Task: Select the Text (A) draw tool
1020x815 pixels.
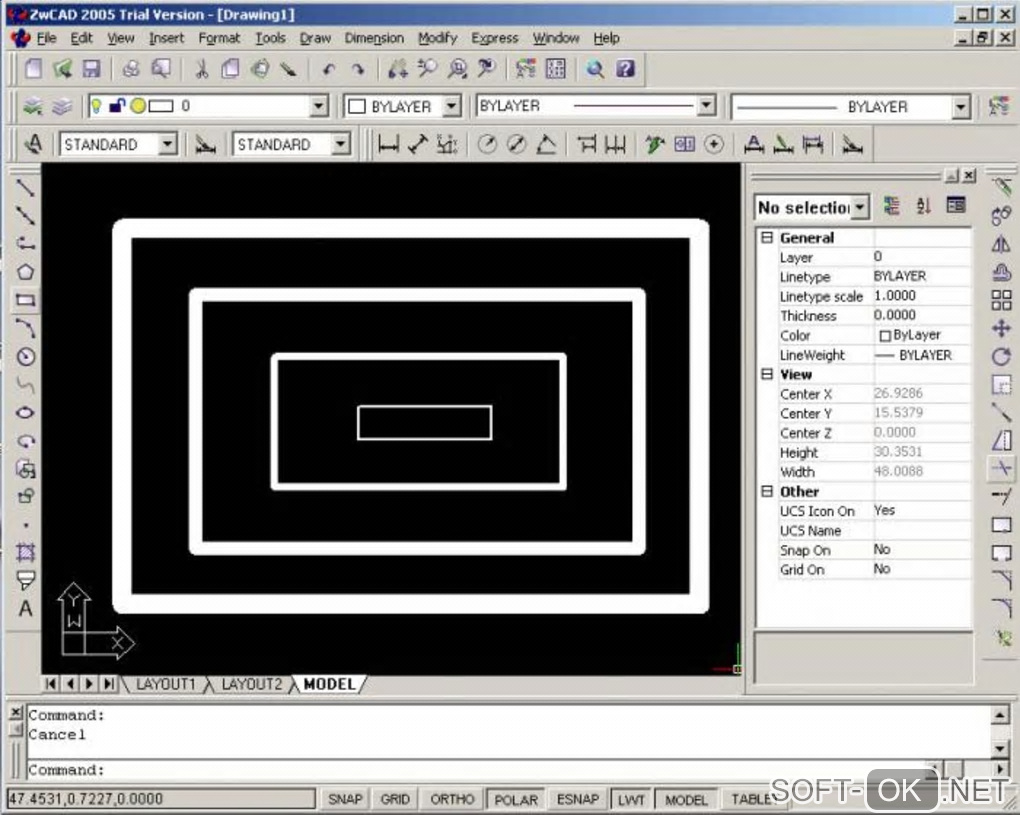Action: [x=25, y=609]
